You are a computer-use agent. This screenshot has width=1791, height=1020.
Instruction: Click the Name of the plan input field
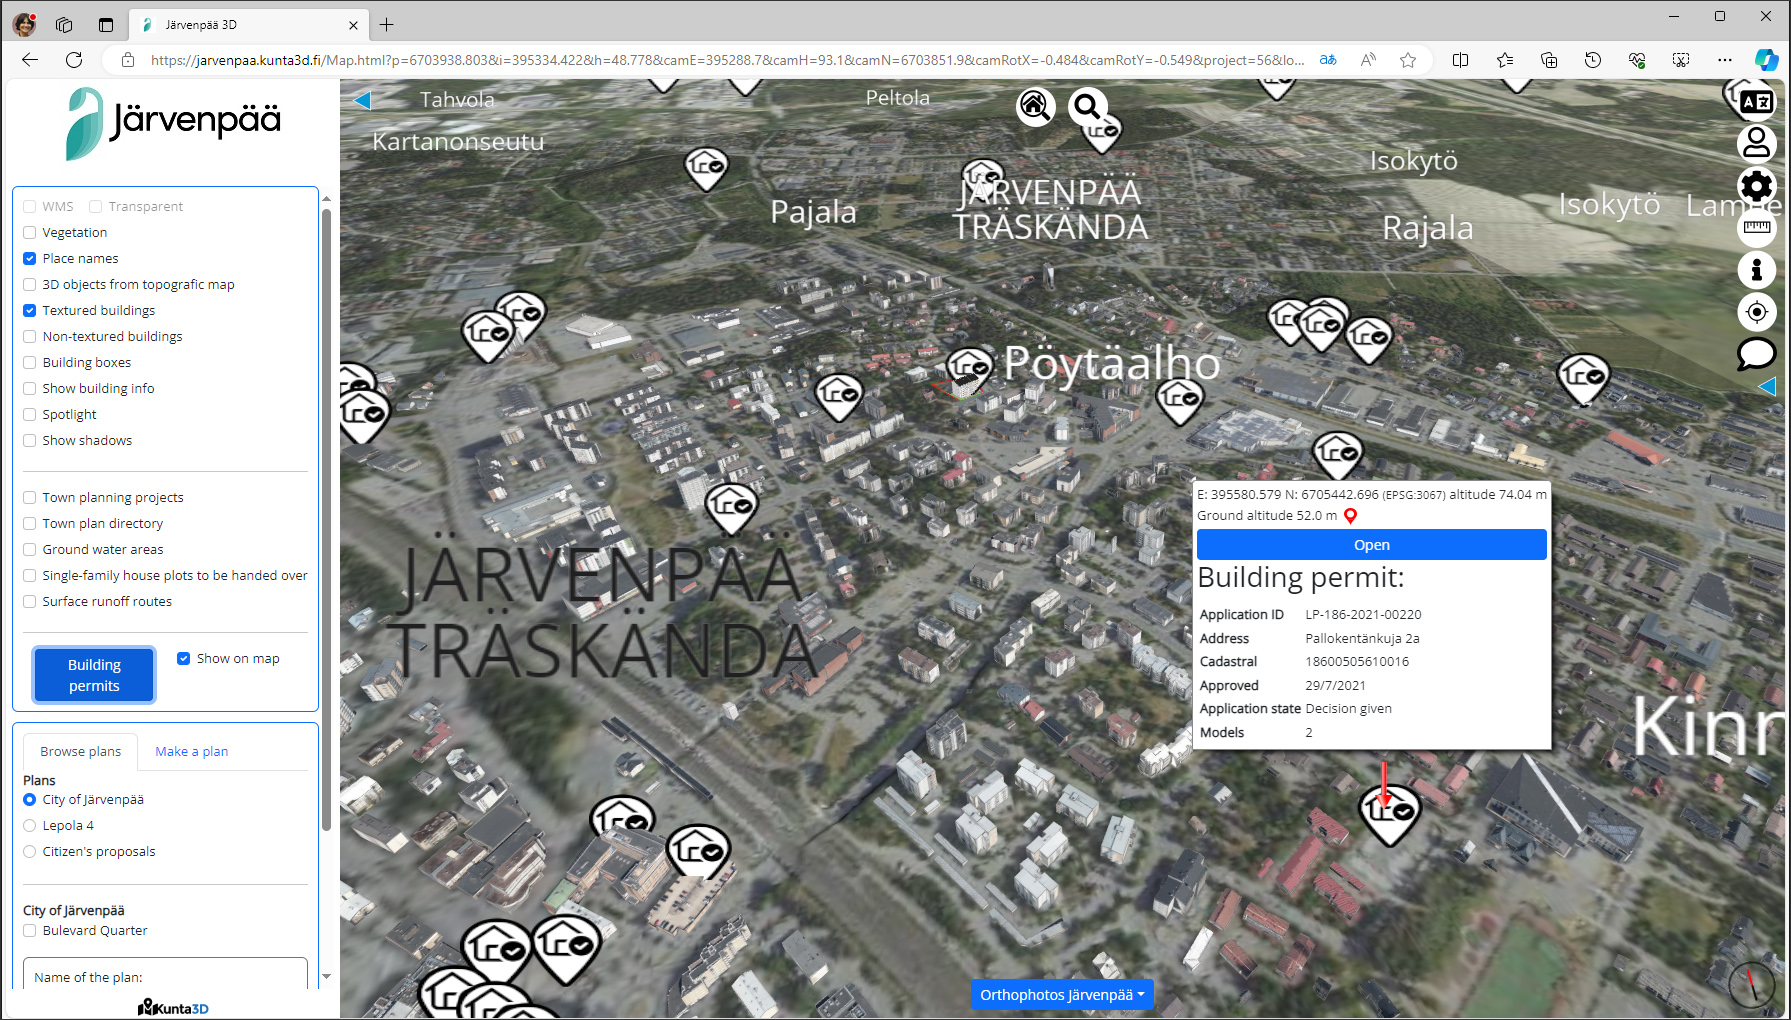click(165, 976)
